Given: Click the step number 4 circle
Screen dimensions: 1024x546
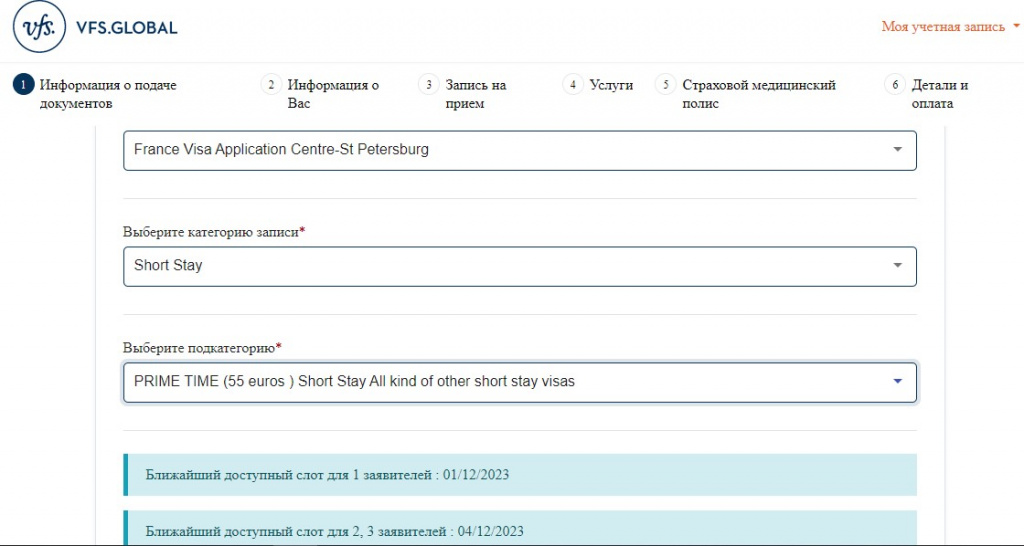Looking at the screenshot, I should coord(573,85).
